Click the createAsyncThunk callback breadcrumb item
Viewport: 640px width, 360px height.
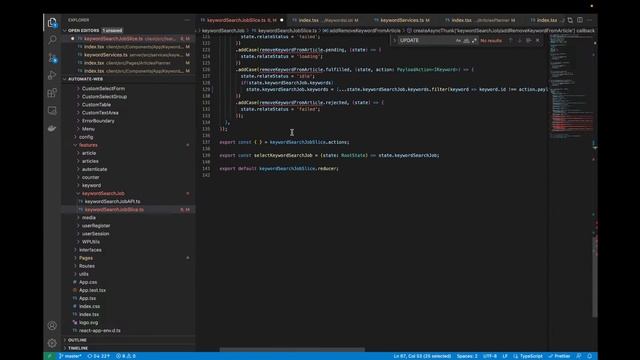click(500, 31)
